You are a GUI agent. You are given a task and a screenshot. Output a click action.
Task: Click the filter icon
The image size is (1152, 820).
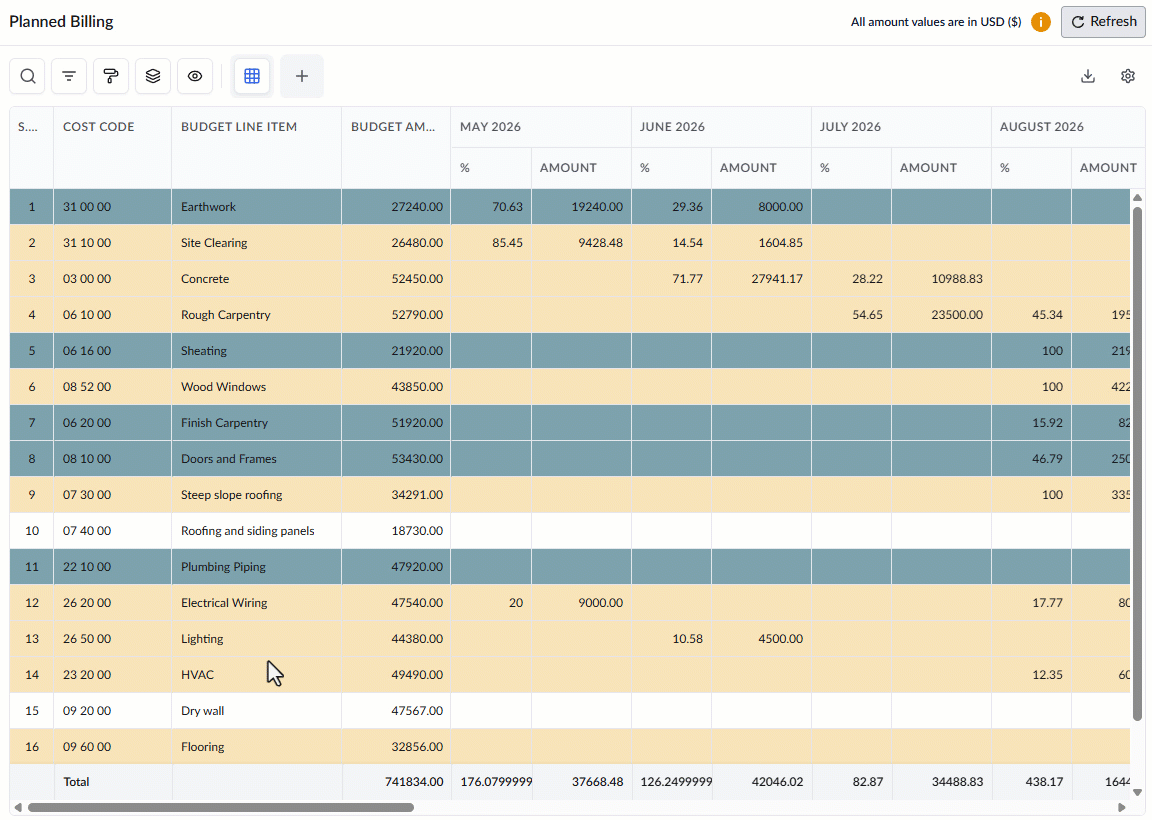69,76
